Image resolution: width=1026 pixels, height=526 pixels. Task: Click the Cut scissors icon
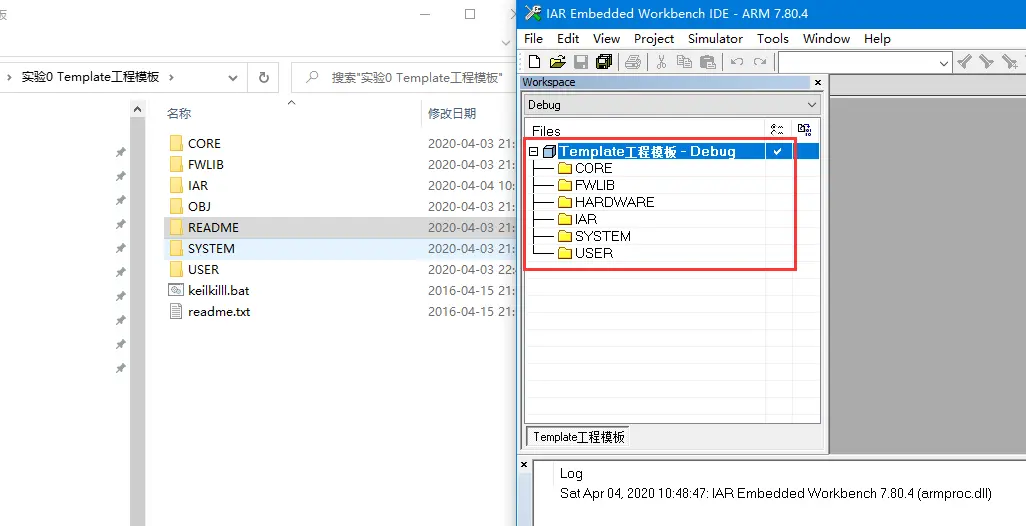click(x=661, y=62)
